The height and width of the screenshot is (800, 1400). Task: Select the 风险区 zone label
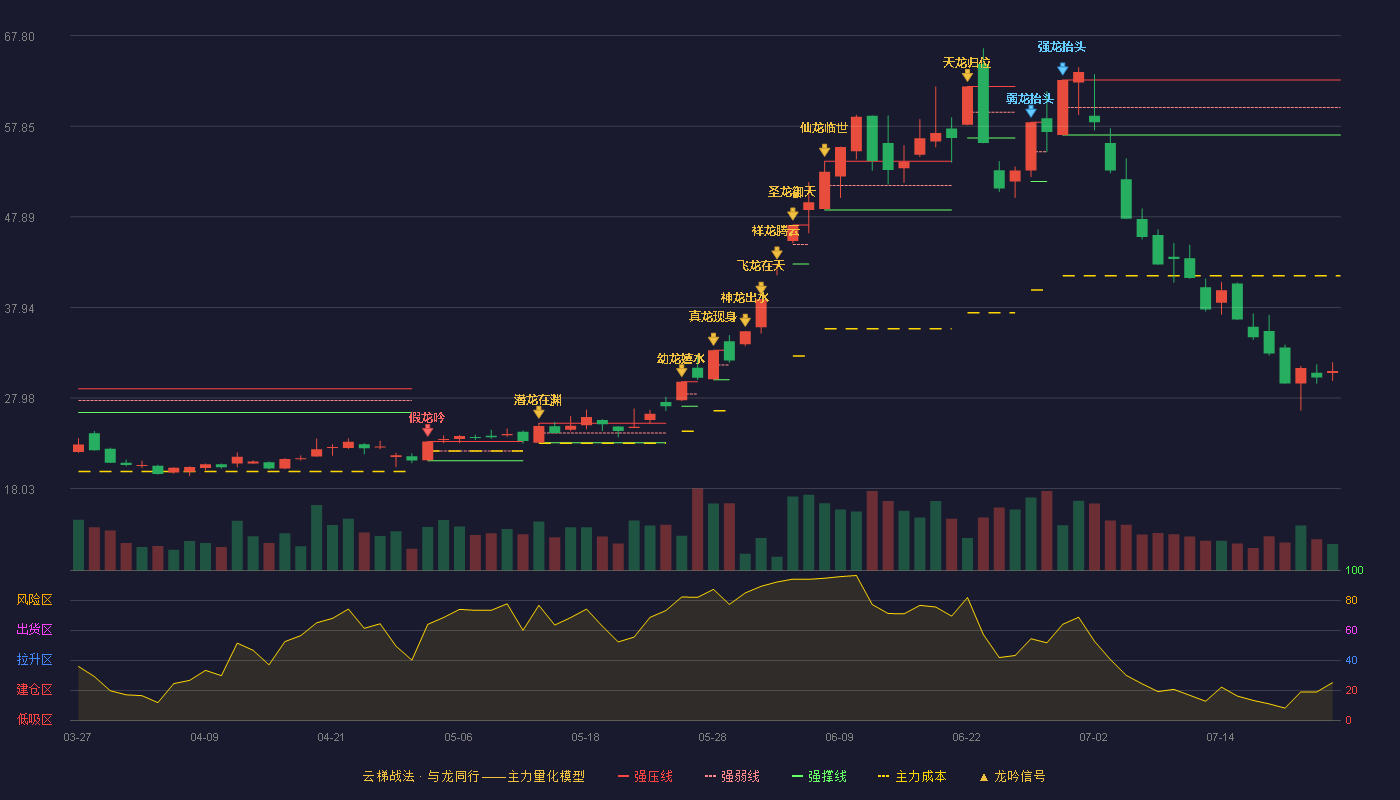(34, 600)
